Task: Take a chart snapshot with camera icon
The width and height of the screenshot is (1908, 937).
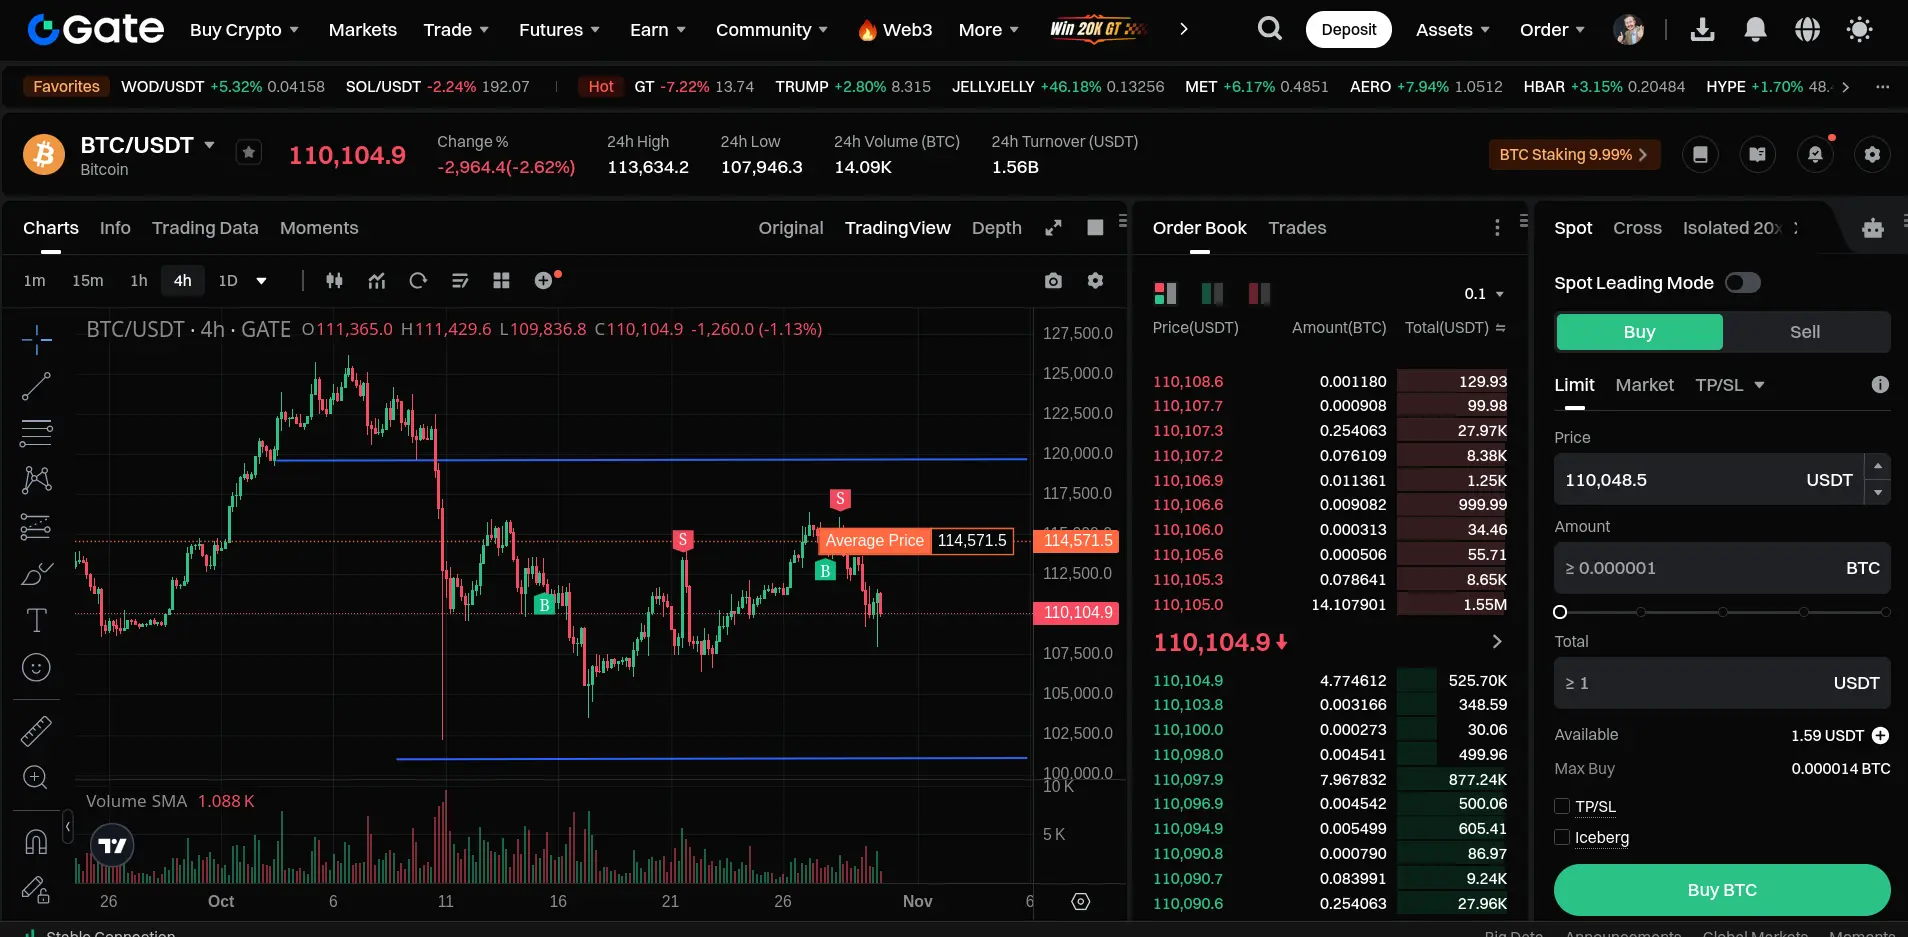Action: point(1053,281)
